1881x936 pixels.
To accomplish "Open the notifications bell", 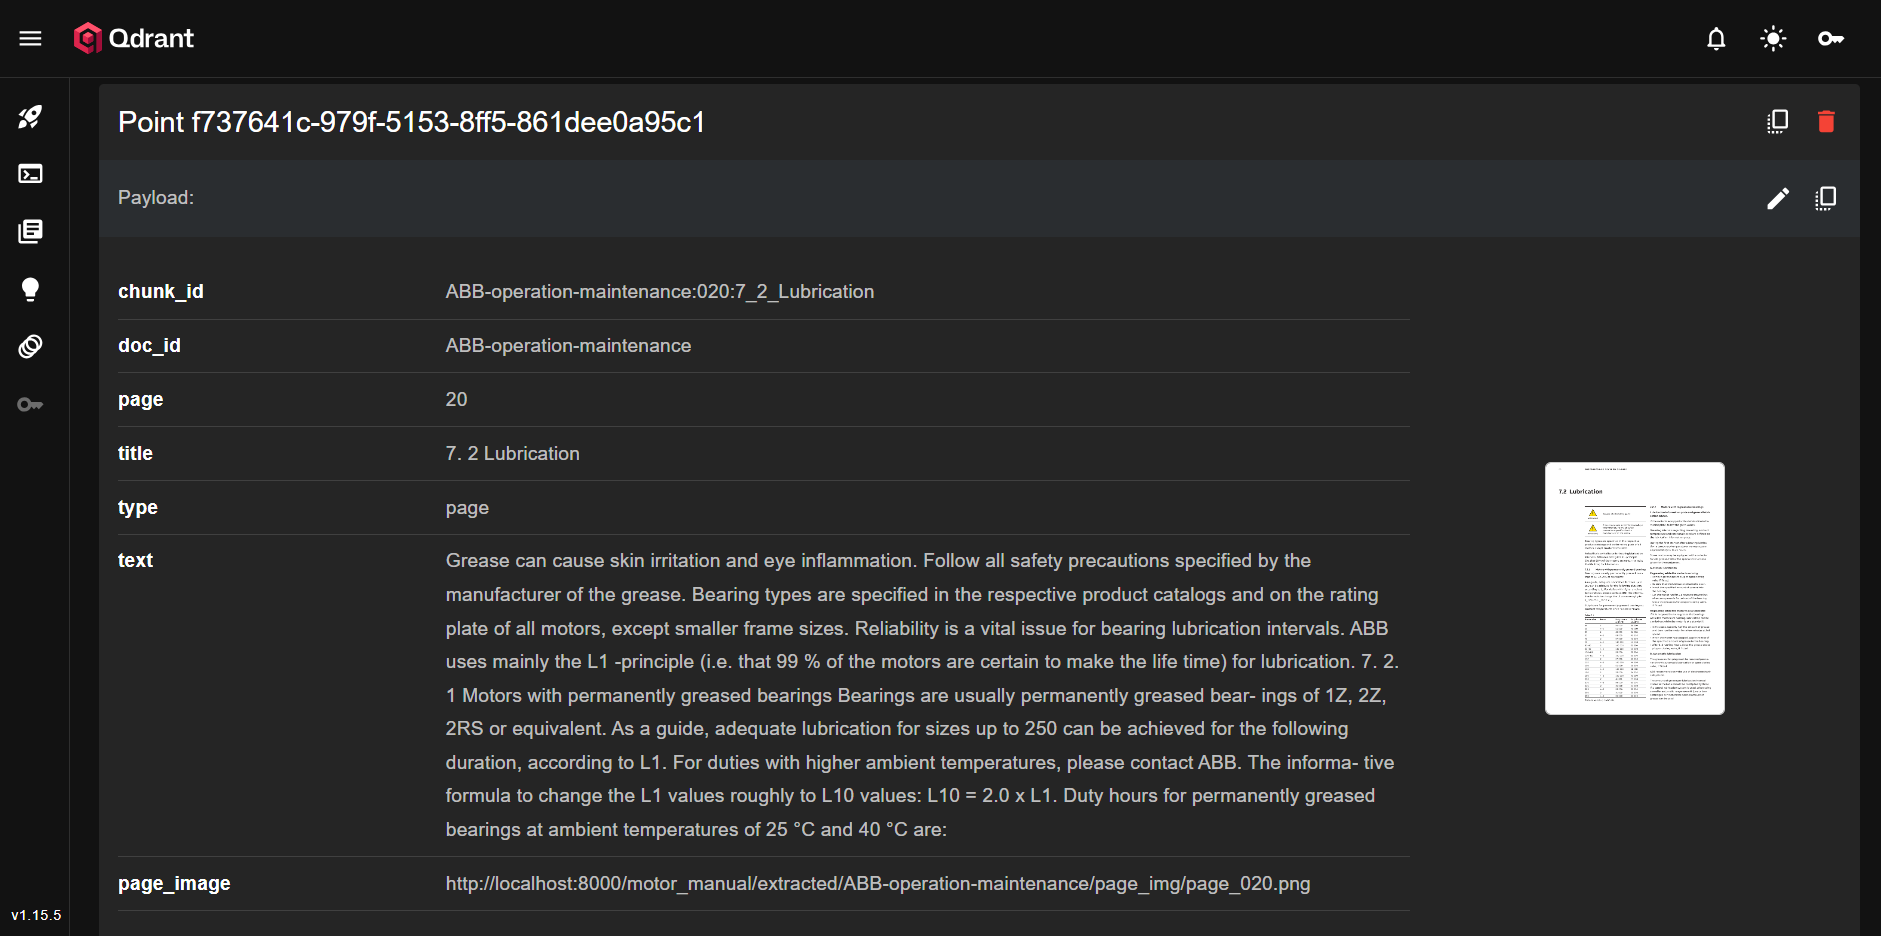I will coord(1716,38).
